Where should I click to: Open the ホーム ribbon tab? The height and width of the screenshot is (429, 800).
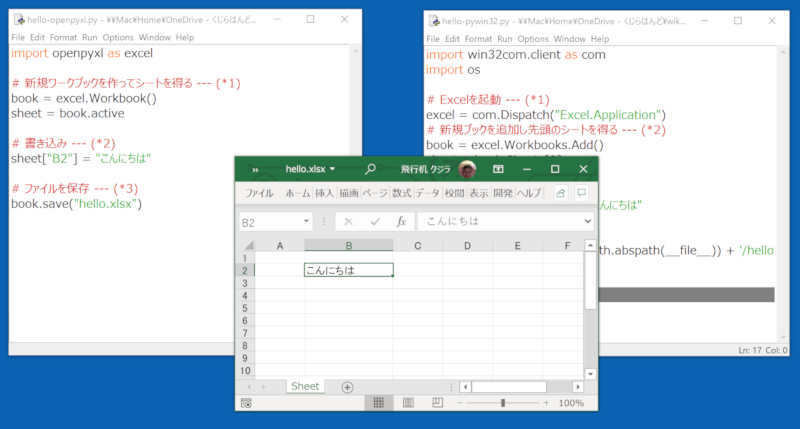pyautogui.click(x=297, y=193)
